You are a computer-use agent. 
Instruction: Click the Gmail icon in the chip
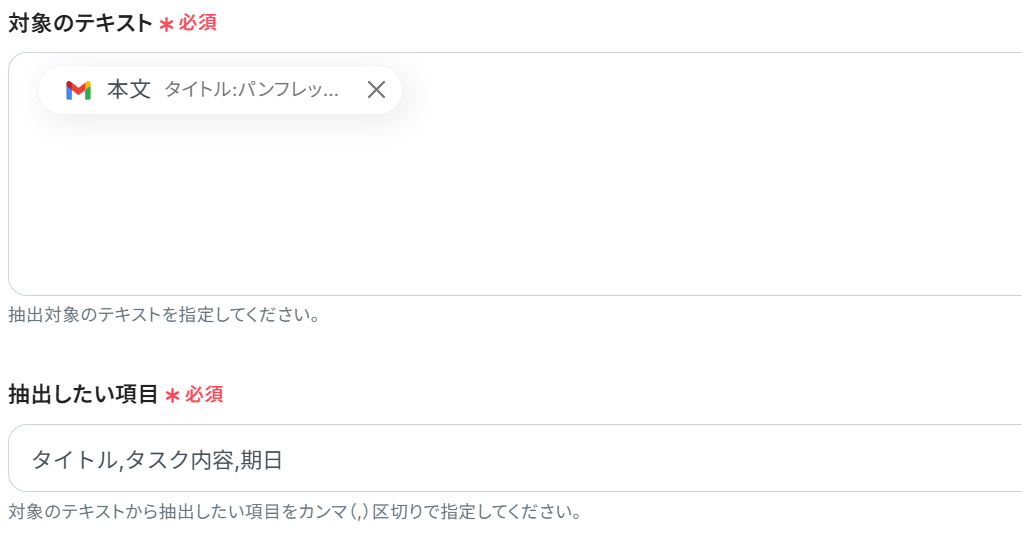[78, 90]
